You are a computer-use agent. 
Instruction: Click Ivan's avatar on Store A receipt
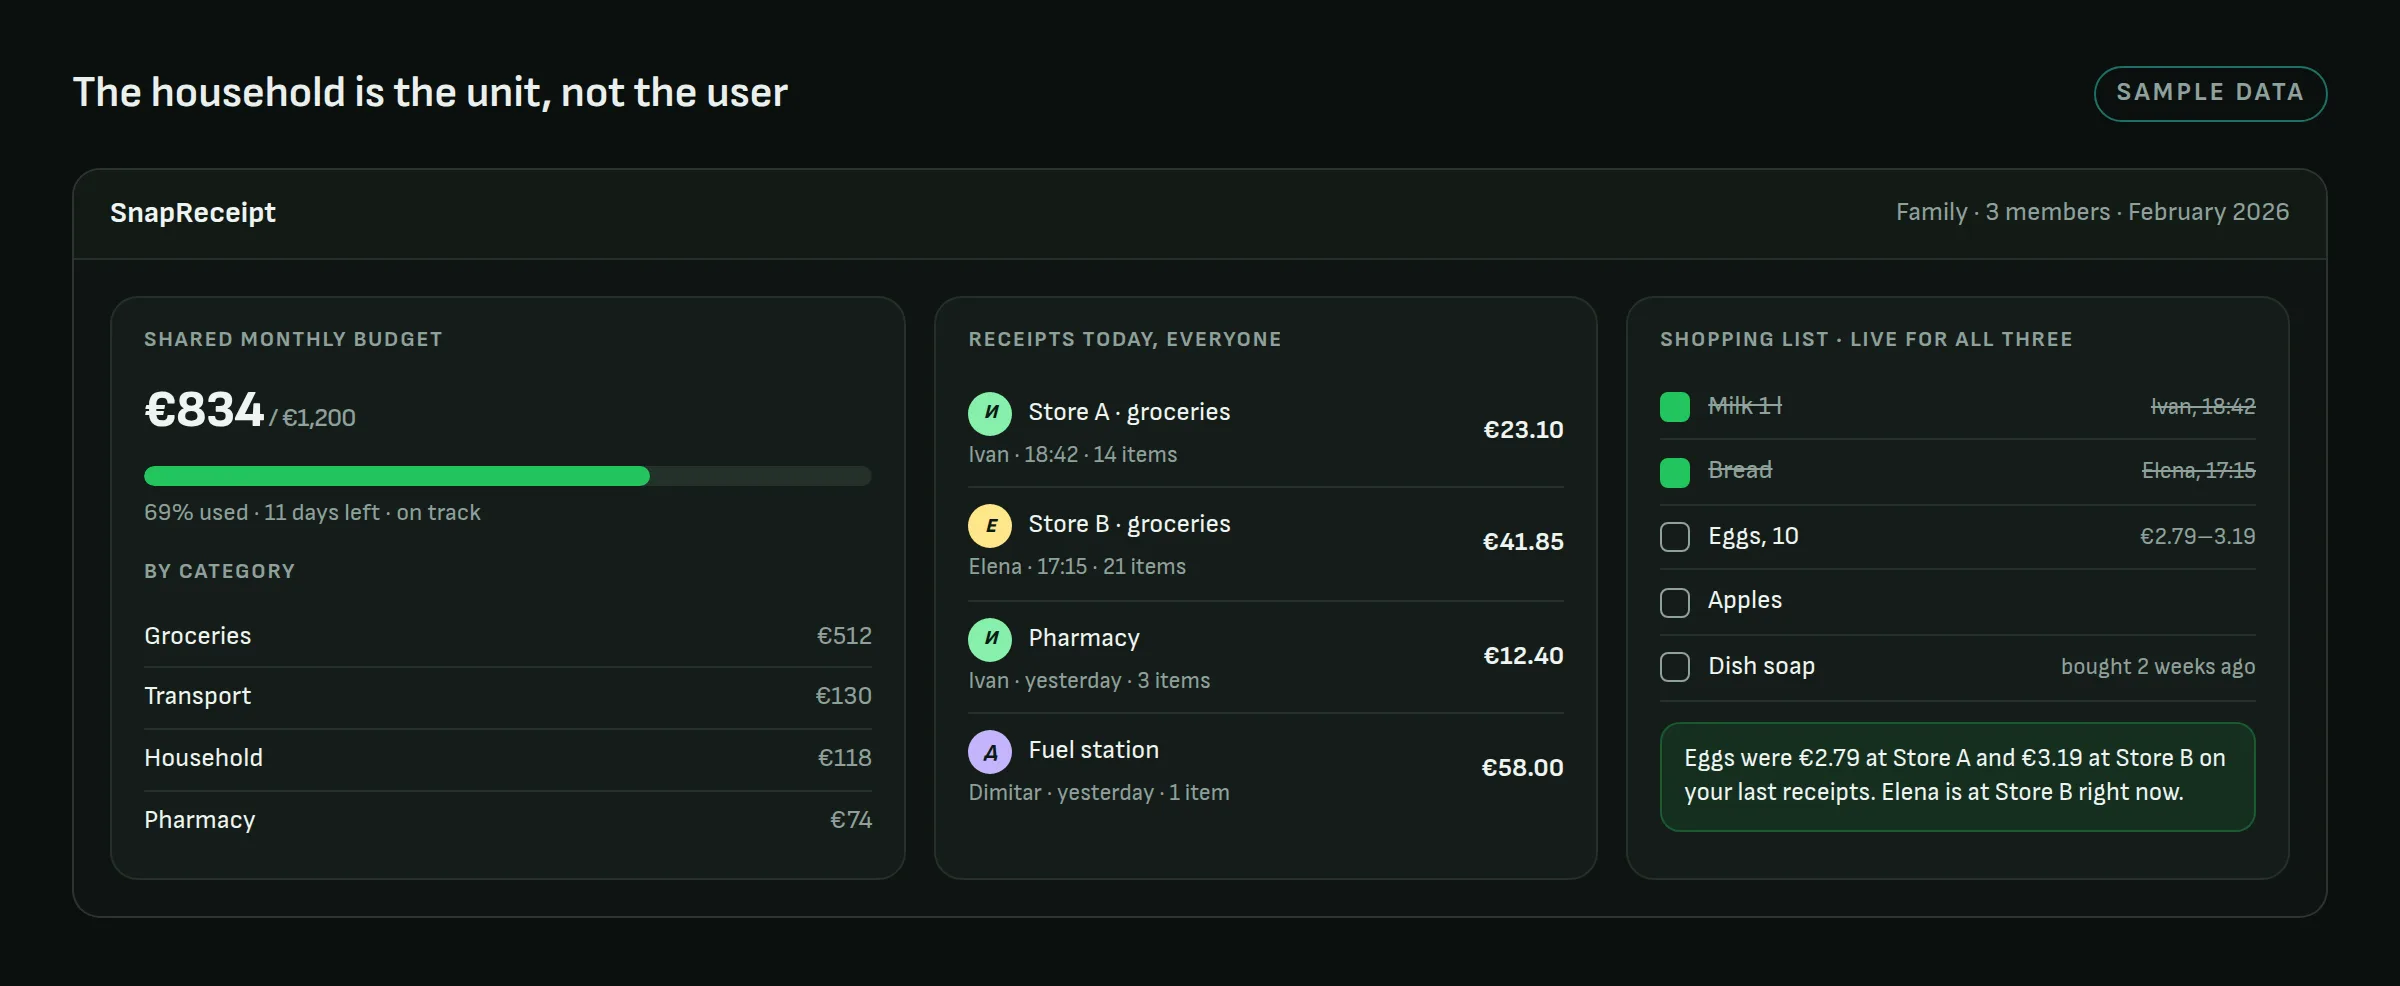pyautogui.click(x=990, y=413)
